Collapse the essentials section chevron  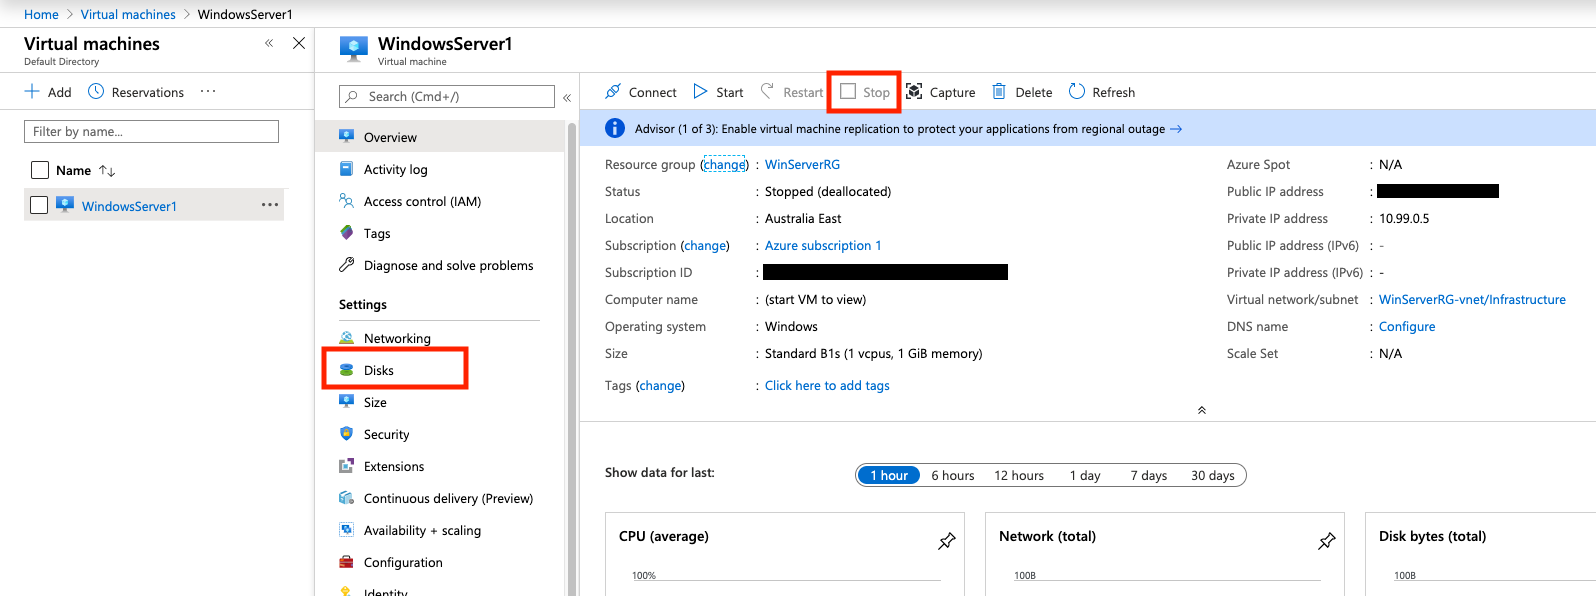tap(1201, 410)
